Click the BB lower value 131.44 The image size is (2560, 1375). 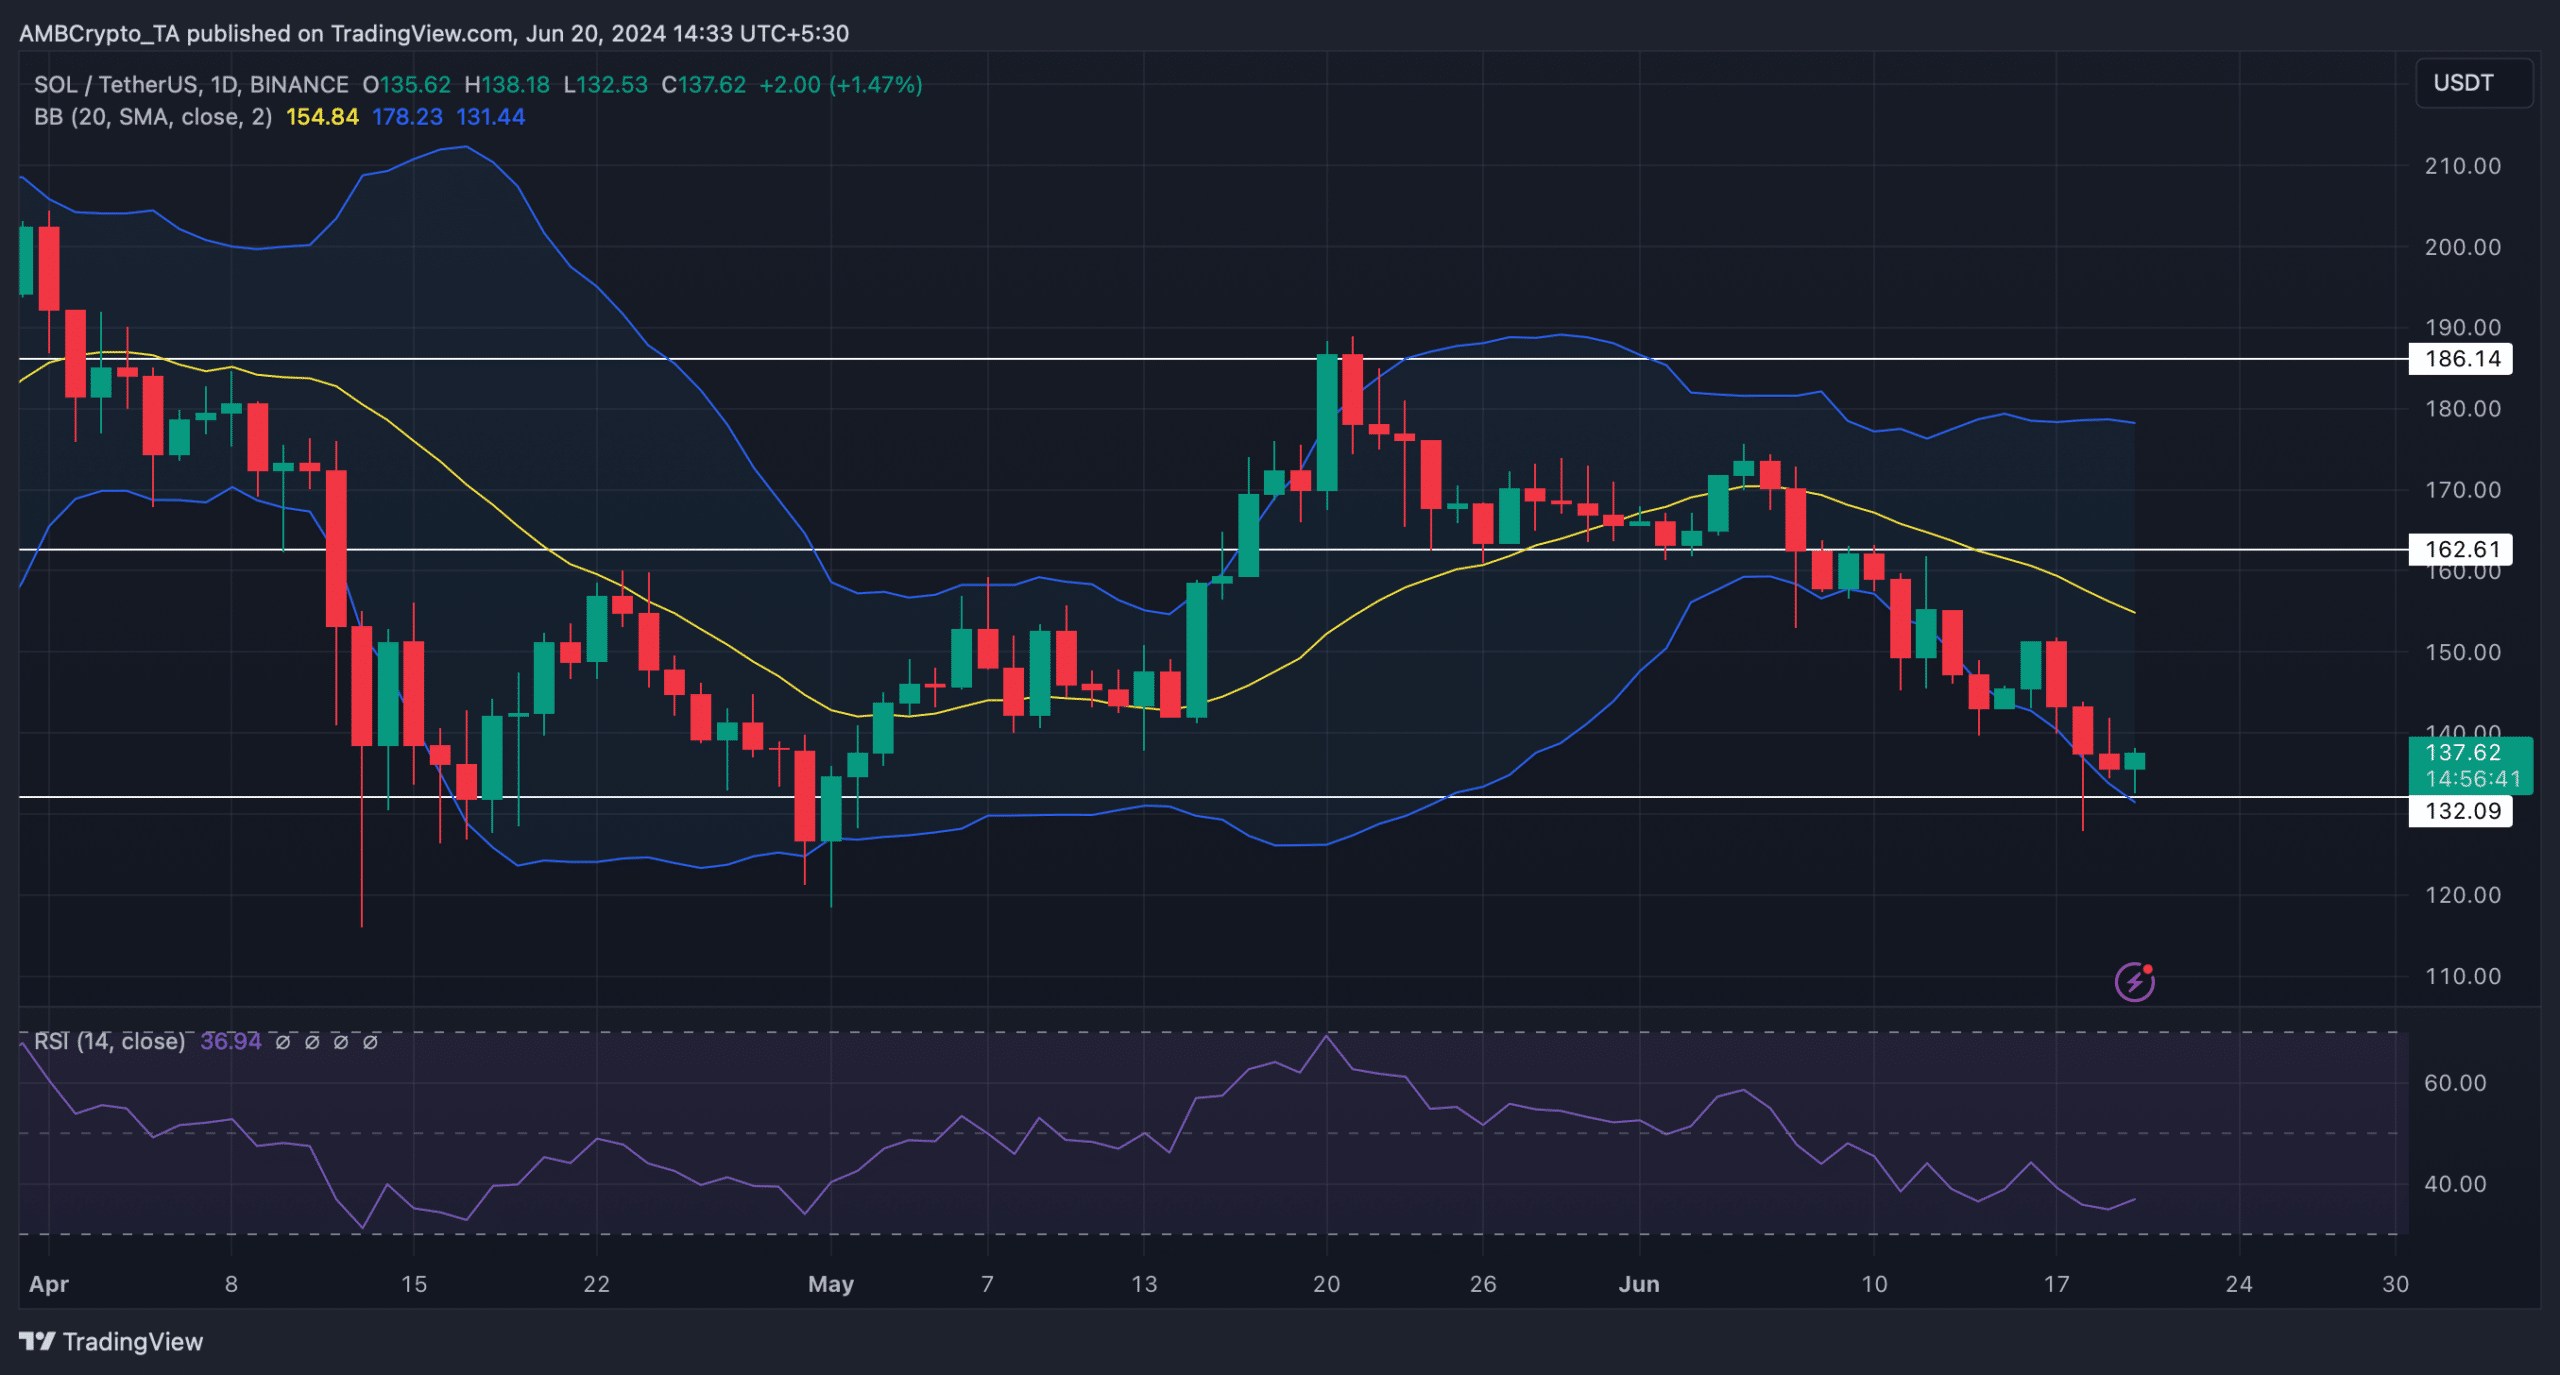click(x=490, y=117)
